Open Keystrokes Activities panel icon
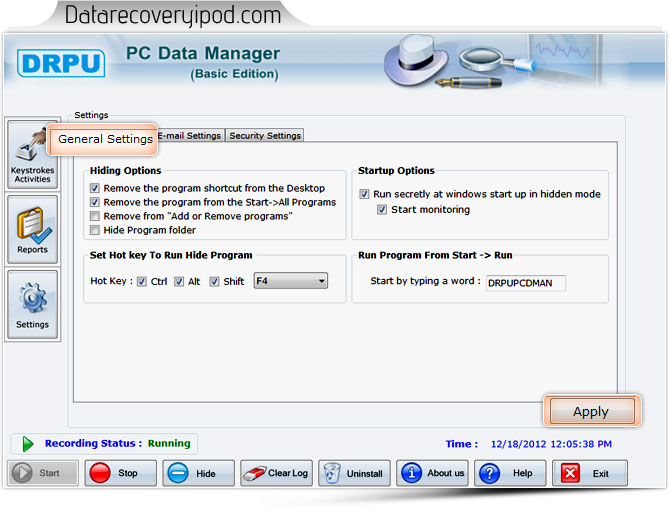 tap(32, 155)
